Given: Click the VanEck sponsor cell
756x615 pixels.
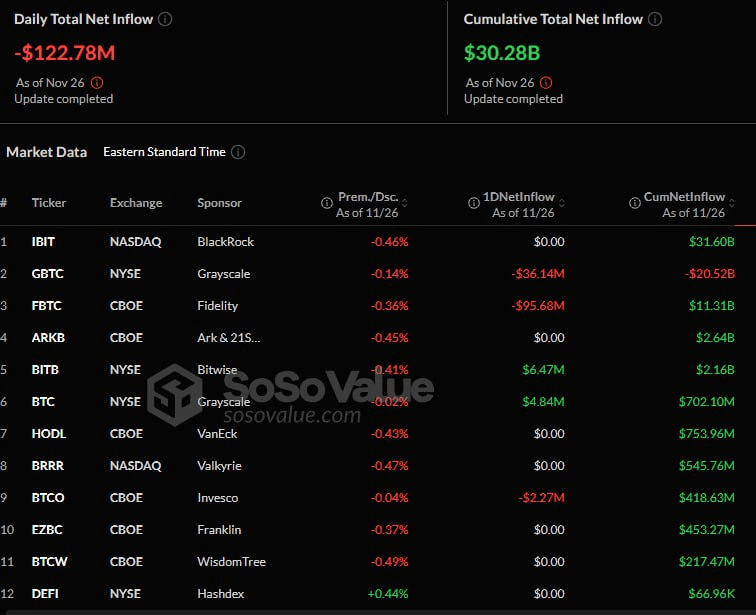Looking at the screenshot, I should (217, 434).
